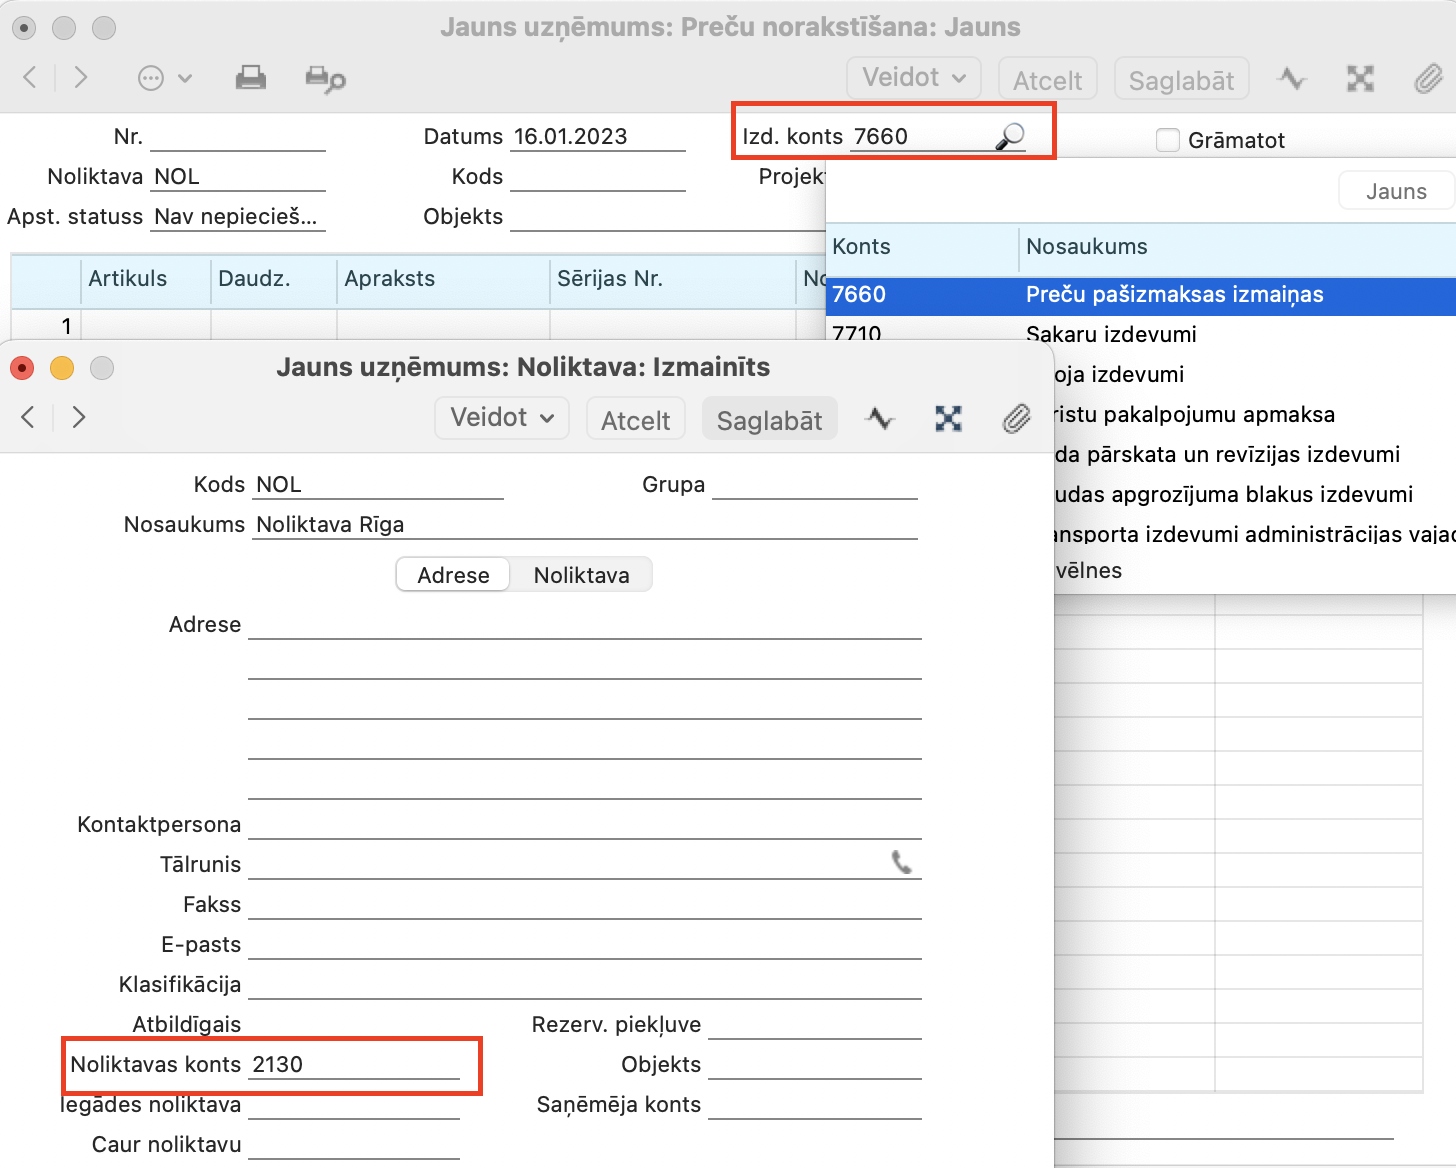Go to previous record in Noliktava window
The image size is (1456, 1168).
[28, 417]
